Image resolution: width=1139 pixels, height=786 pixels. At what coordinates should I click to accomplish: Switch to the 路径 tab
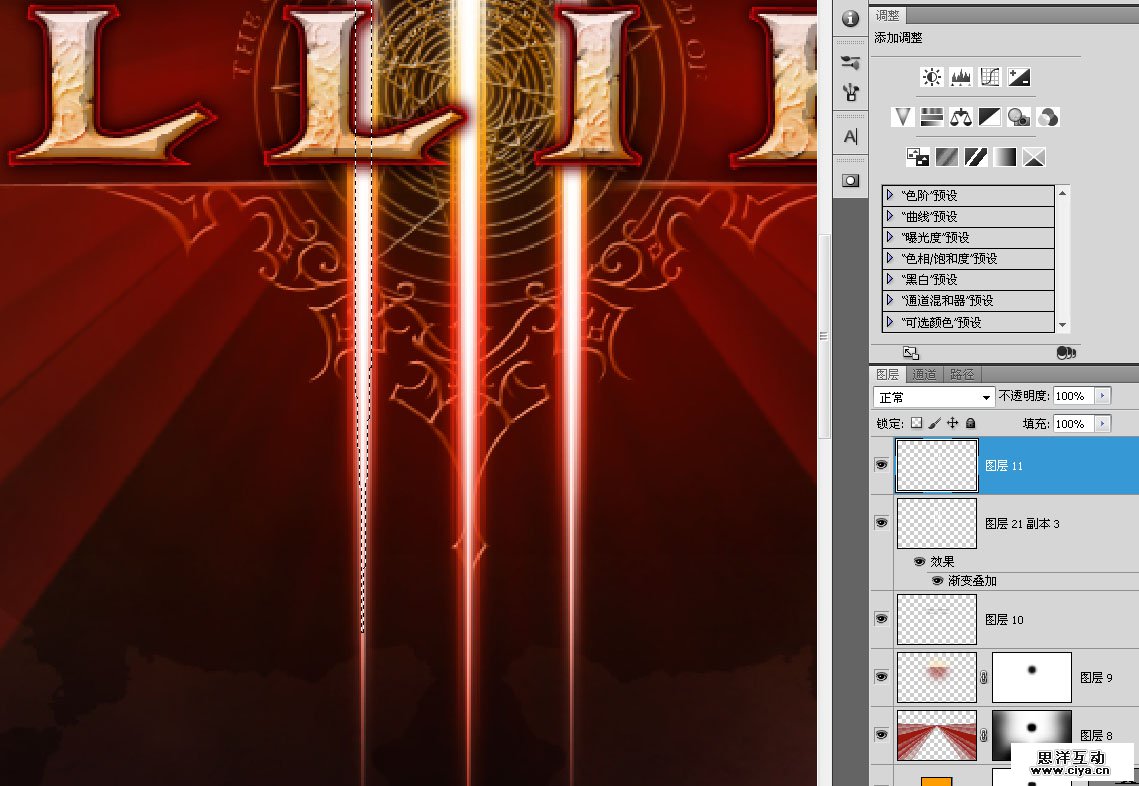[962, 375]
